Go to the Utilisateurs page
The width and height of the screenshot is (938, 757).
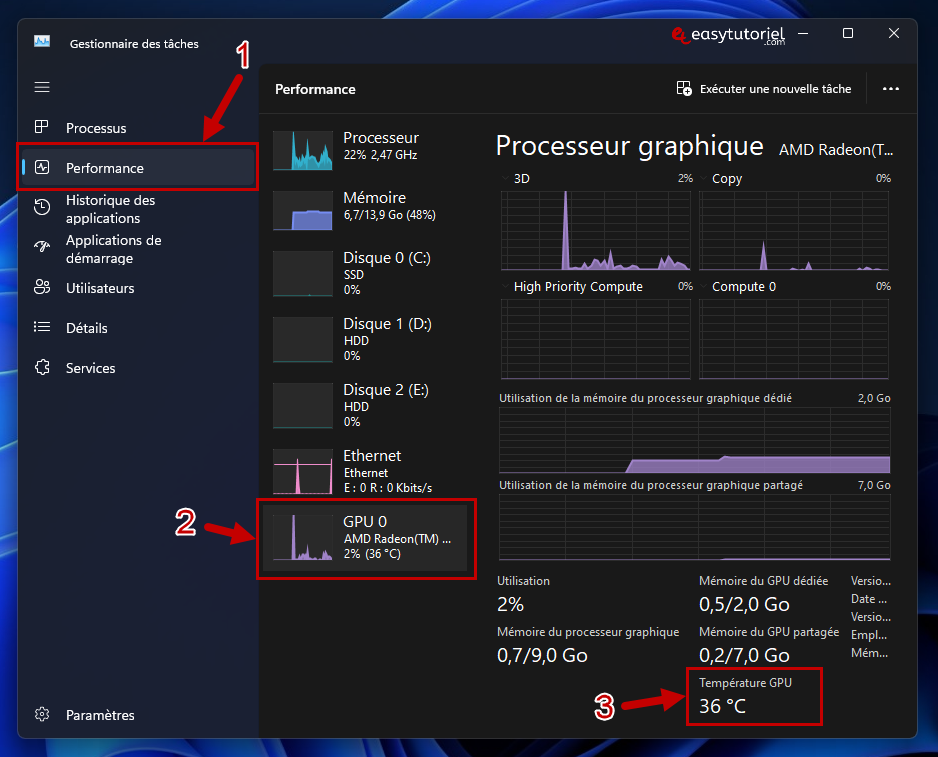point(138,288)
